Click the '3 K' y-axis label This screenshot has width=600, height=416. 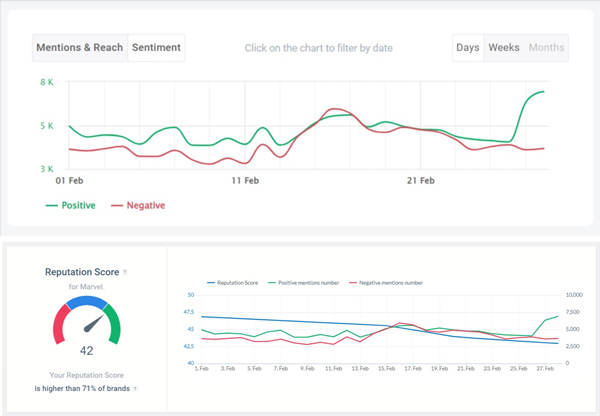[x=47, y=169]
